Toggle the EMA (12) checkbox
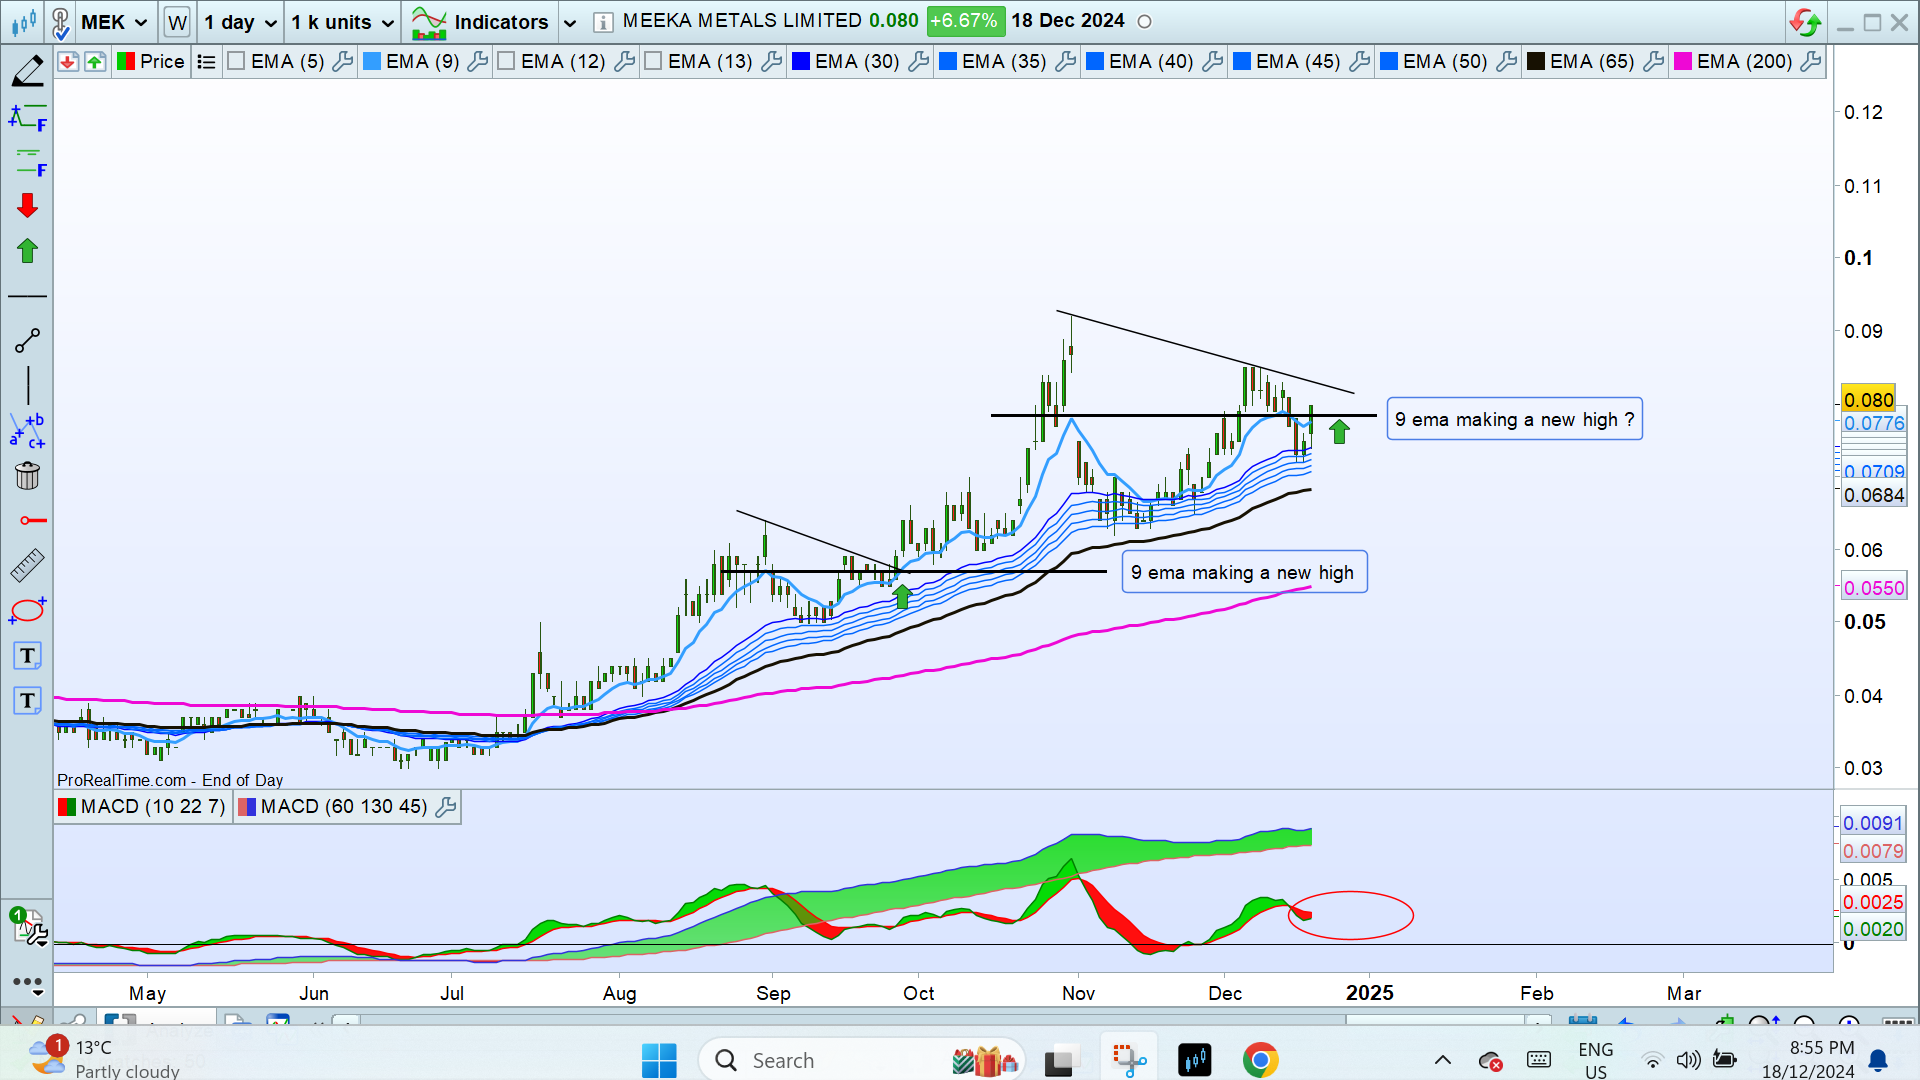Image resolution: width=1920 pixels, height=1080 pixels. click(506, 62)
